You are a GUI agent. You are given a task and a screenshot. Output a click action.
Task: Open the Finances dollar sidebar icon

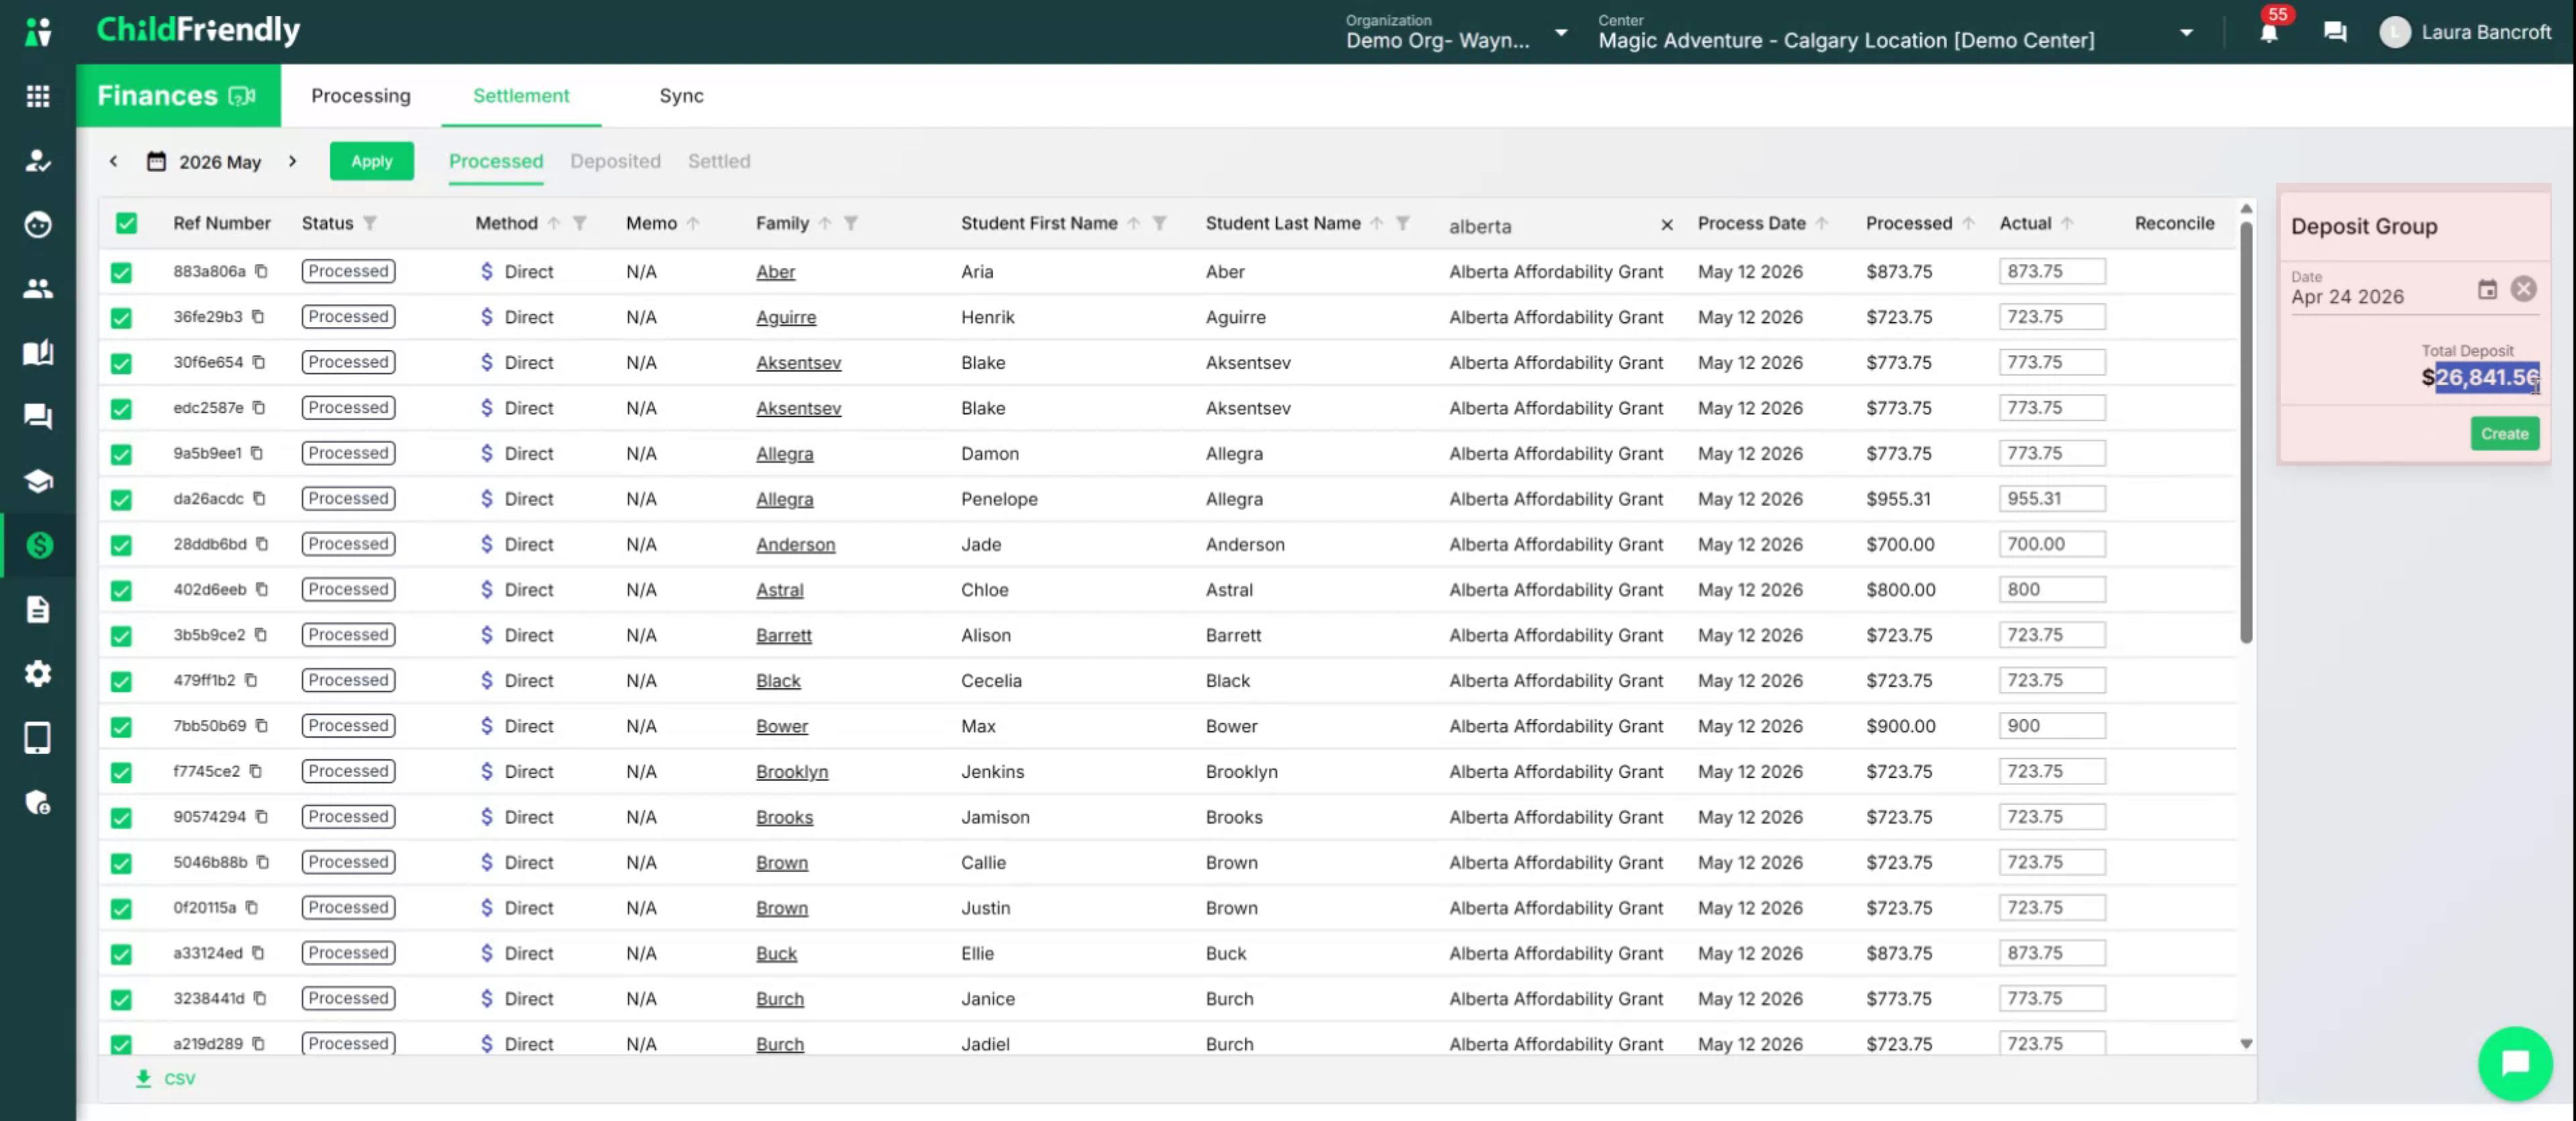click(39, 545)
